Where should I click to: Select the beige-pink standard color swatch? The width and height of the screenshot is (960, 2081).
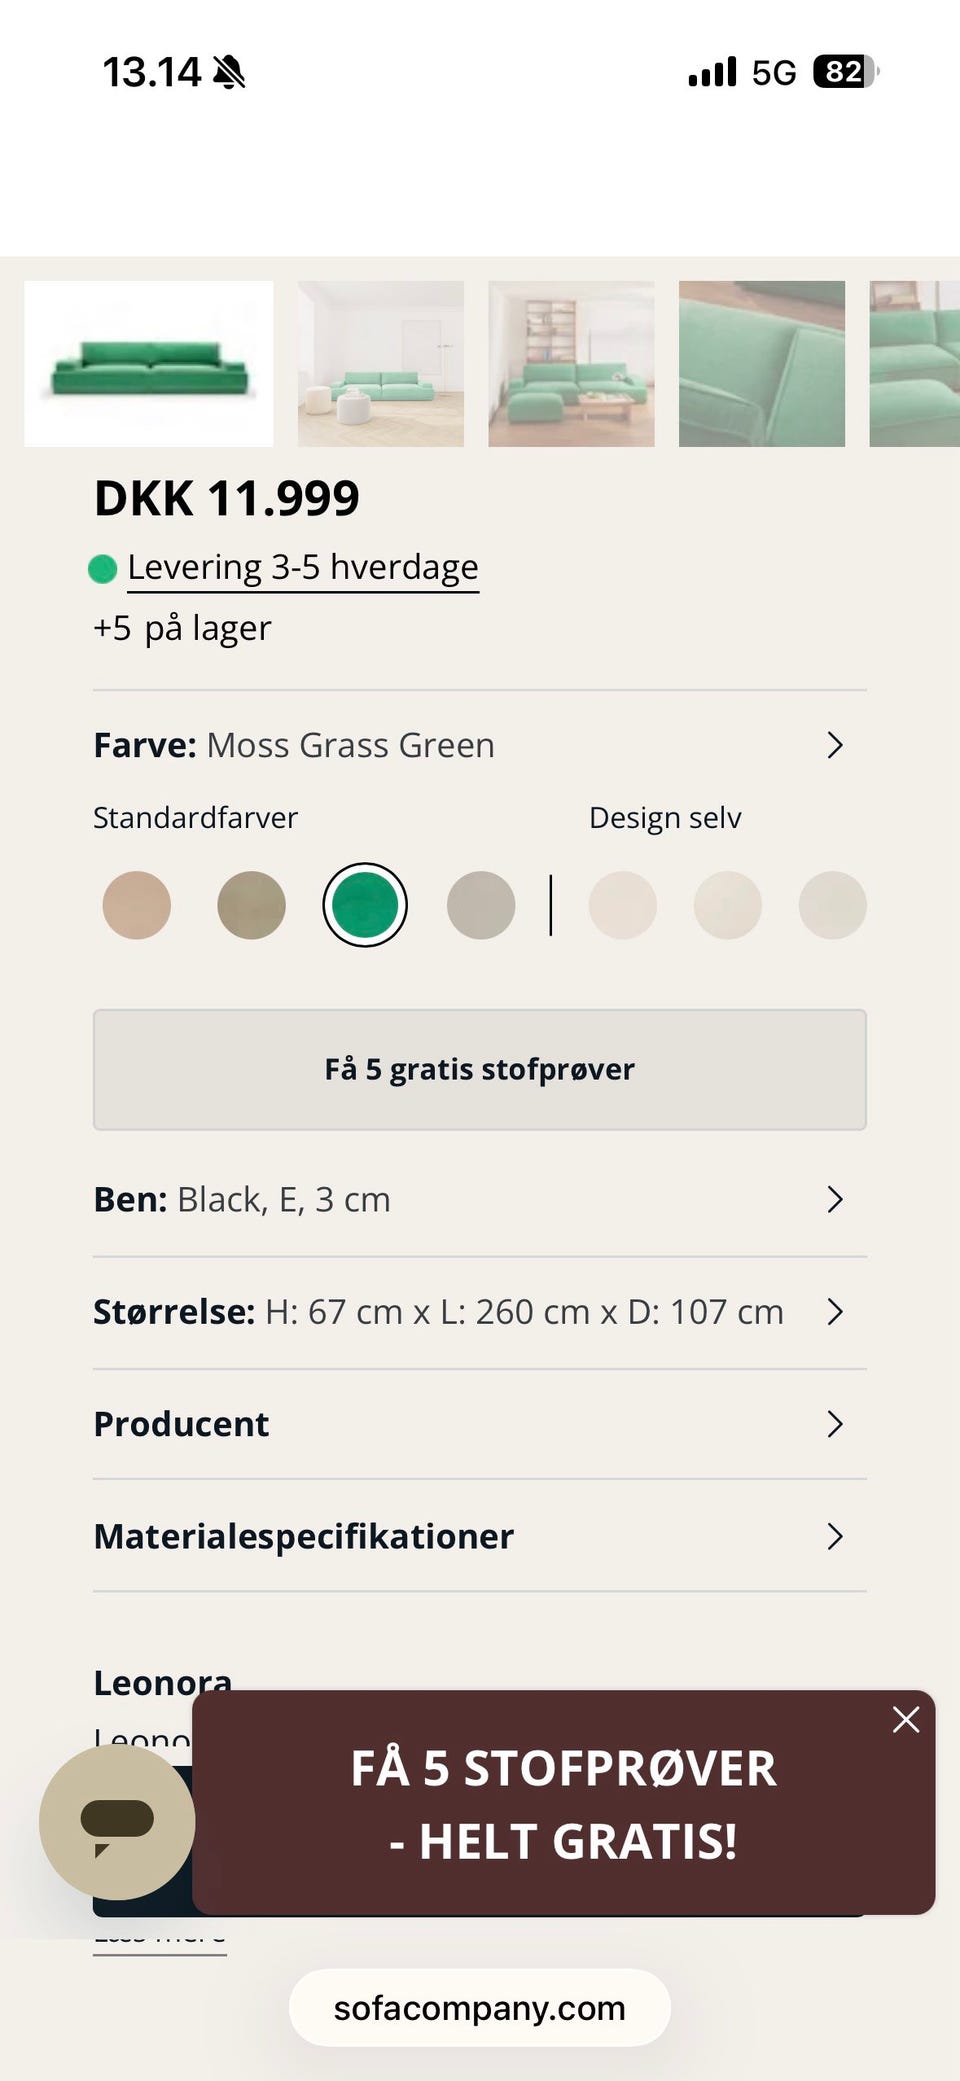(137, 905)
